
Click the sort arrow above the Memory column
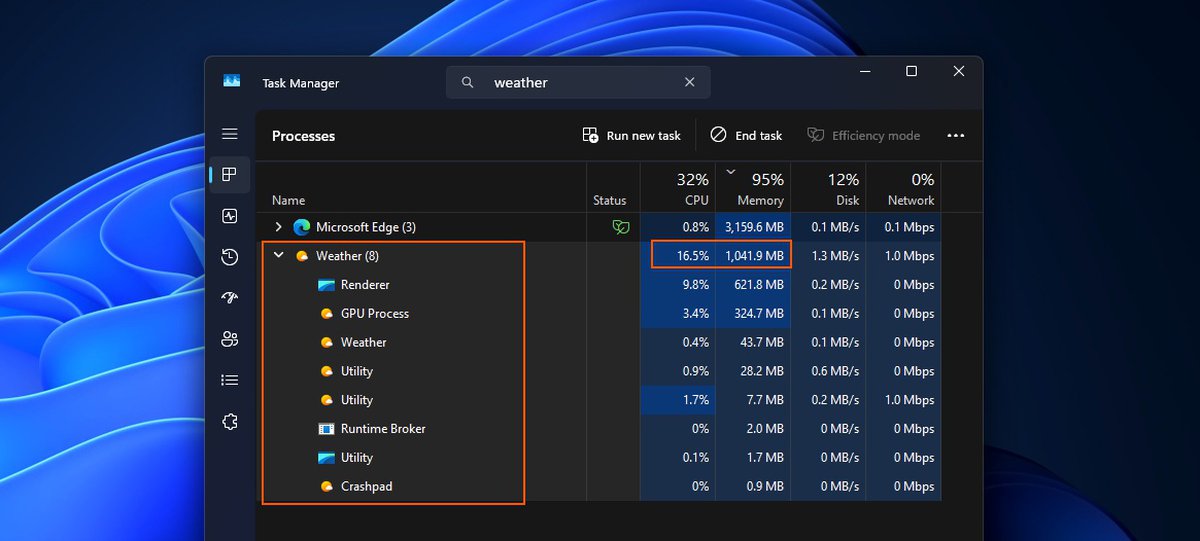point(731,172)
